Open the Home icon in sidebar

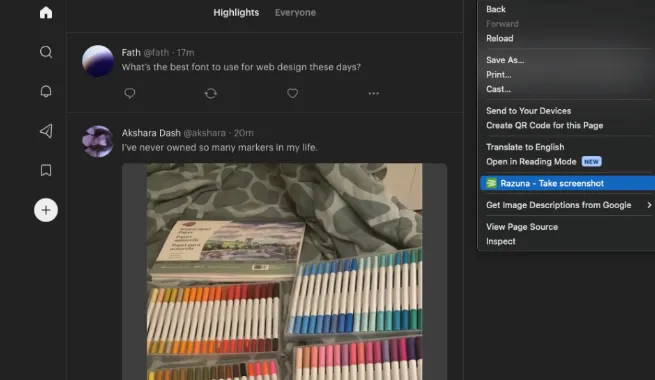(x=46, y=13)
